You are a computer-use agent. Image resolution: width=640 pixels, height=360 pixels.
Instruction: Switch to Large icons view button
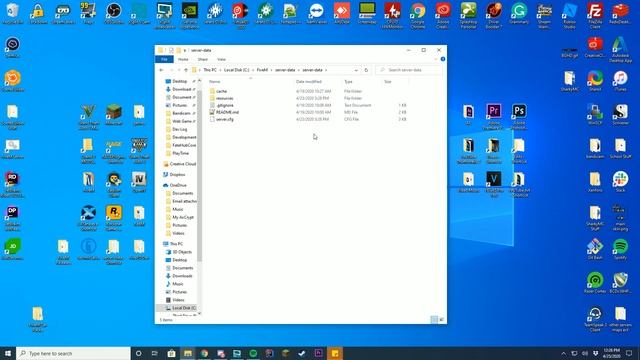point(441,320)
